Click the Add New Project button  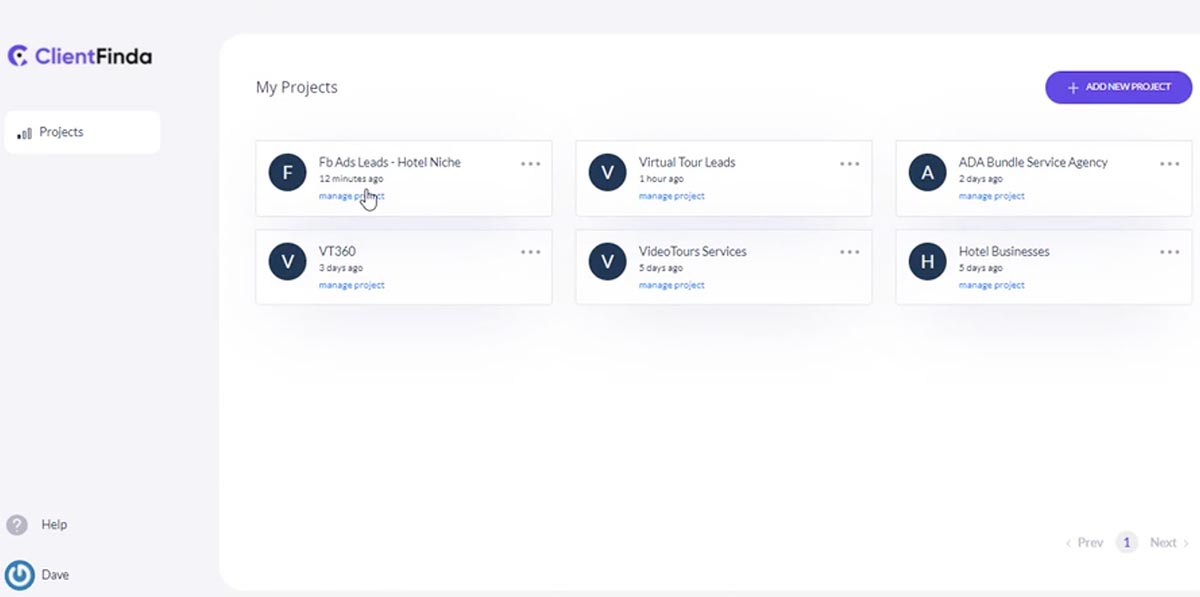[x=1119, y=87]
